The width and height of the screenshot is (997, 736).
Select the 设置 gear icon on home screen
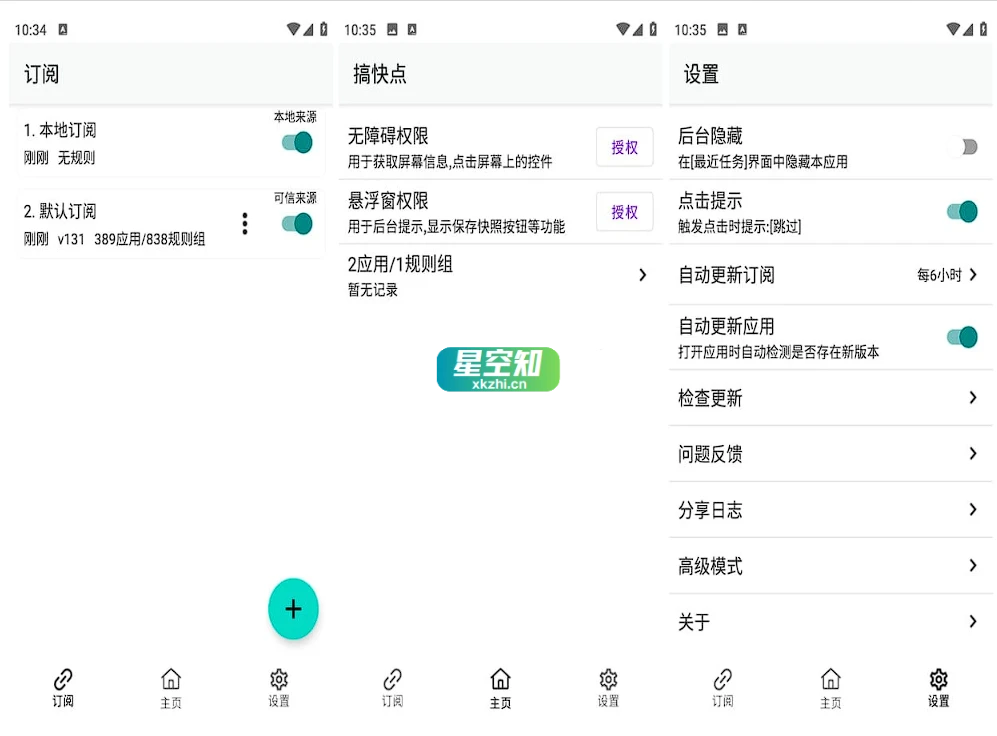pos(607,687)
